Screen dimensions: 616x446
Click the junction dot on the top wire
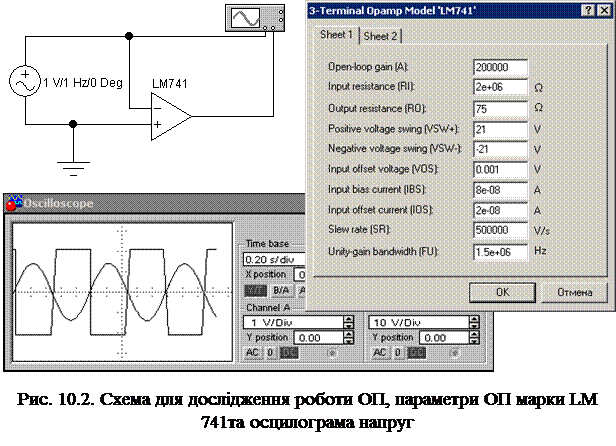[x=129, y=36]
